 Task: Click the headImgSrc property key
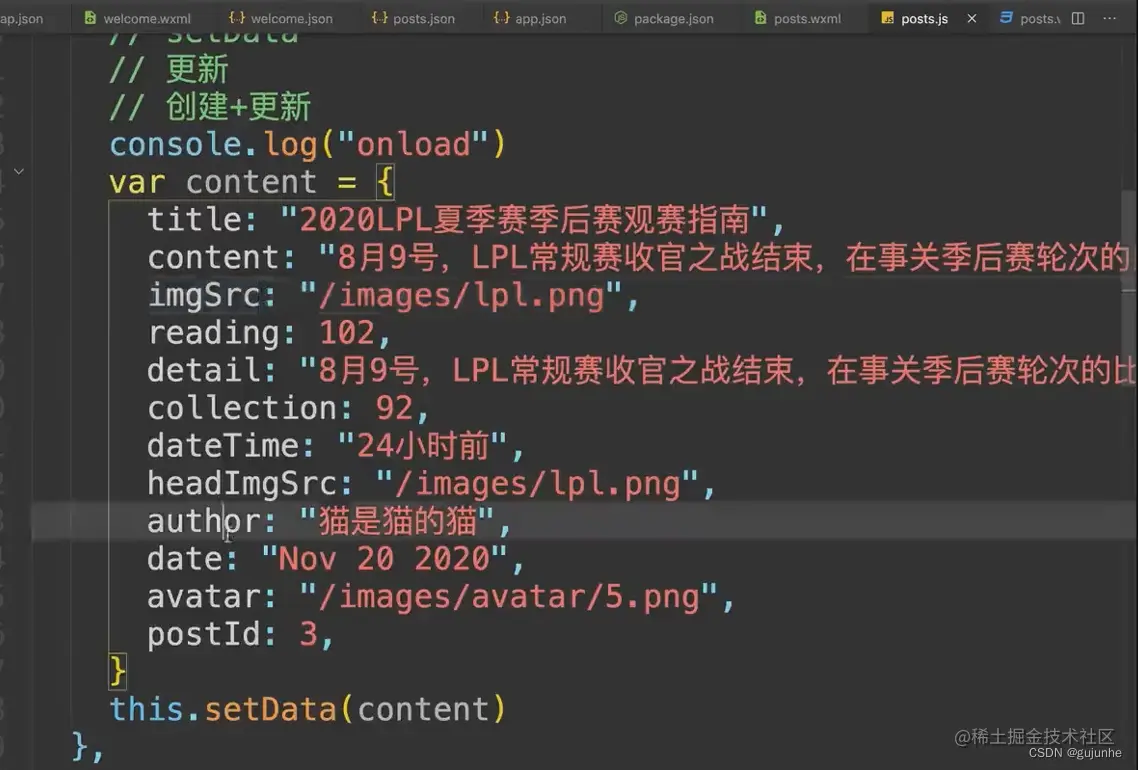click(x=242, y=483)
